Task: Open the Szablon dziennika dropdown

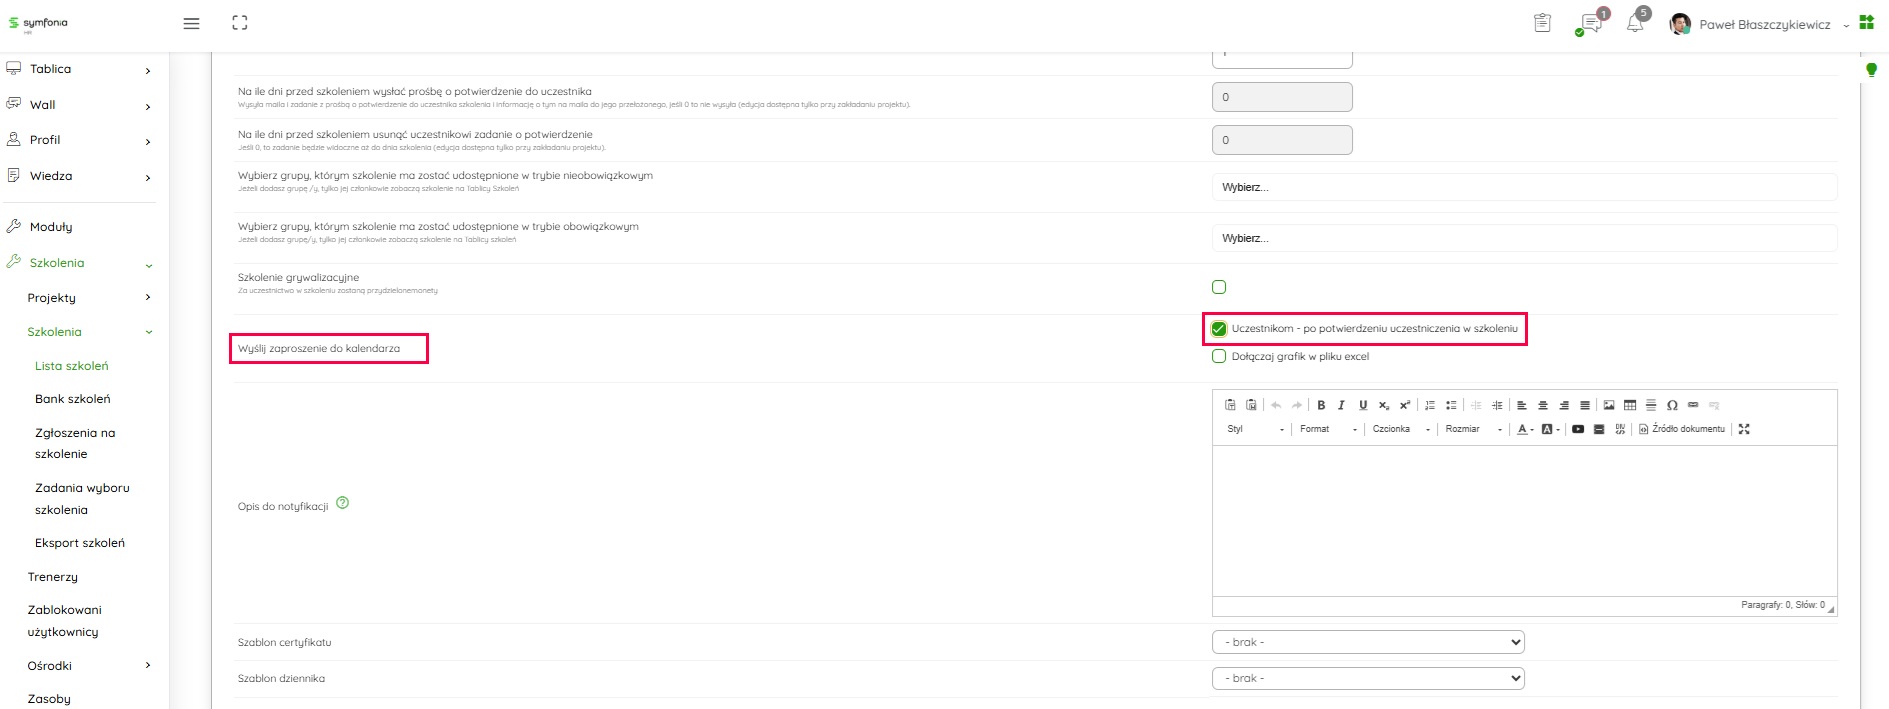Action: click(x=1367, y=678)
